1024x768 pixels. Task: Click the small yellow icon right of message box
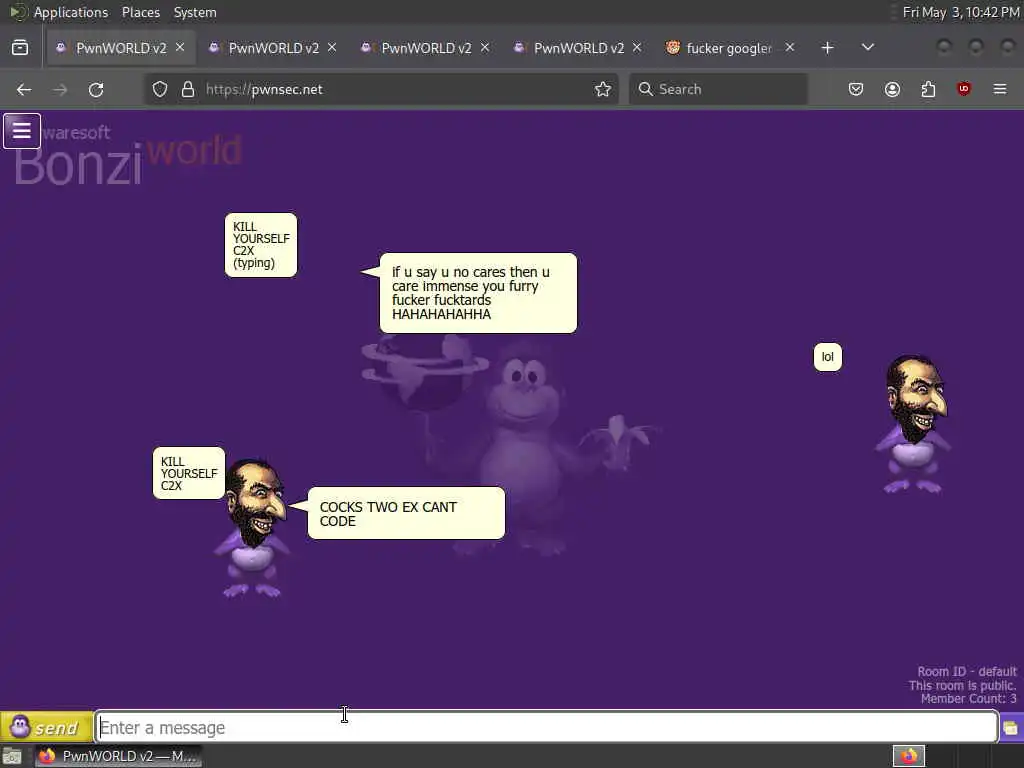(x=1010, y=728)
